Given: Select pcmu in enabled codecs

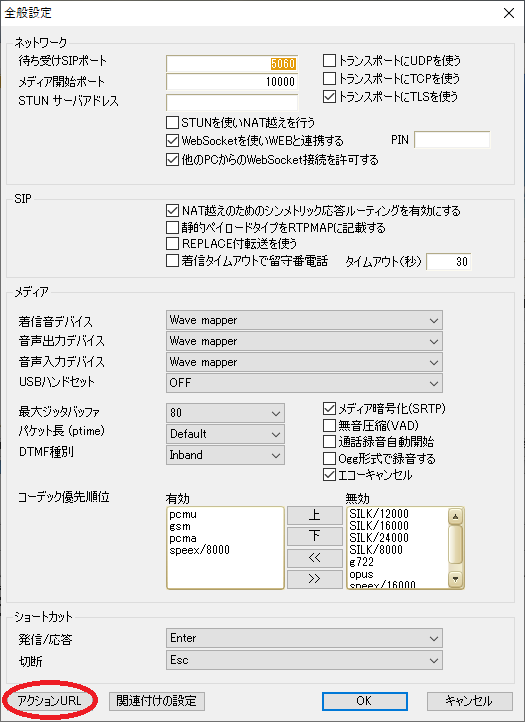Looking at the screenshot, I should pyautogui.click(x=183, y=514).
